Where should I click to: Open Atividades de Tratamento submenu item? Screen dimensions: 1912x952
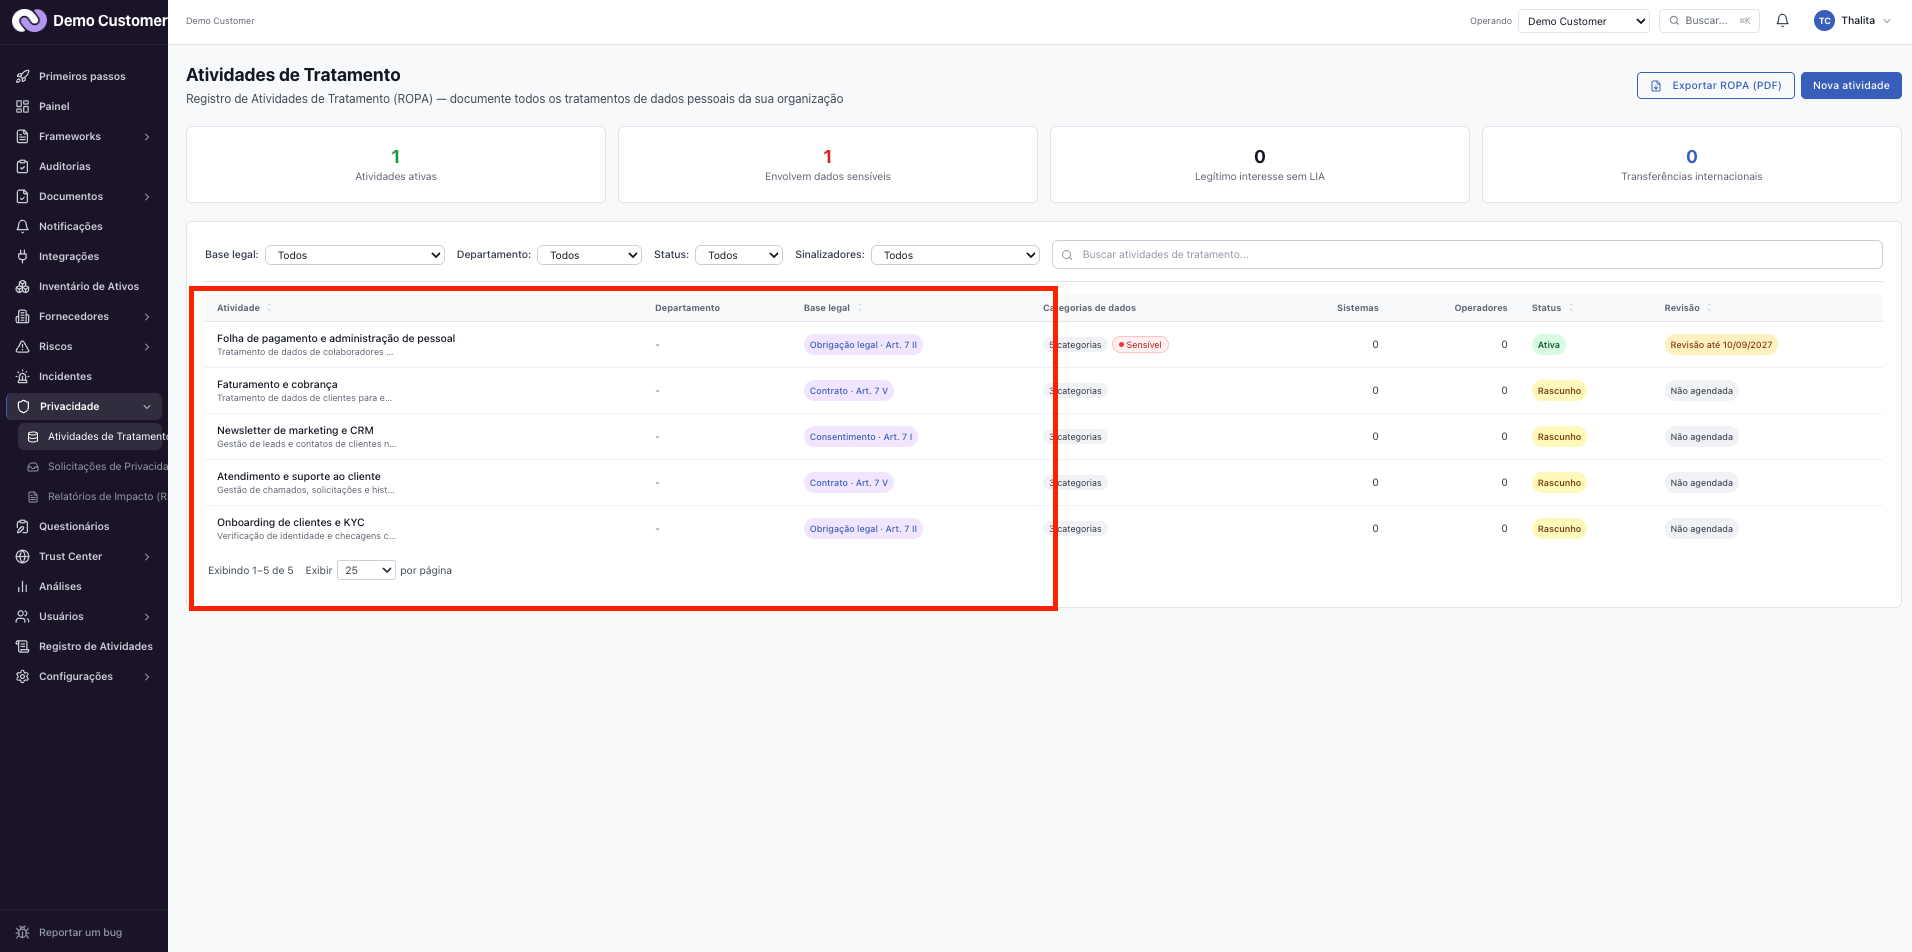click(91, 436)
